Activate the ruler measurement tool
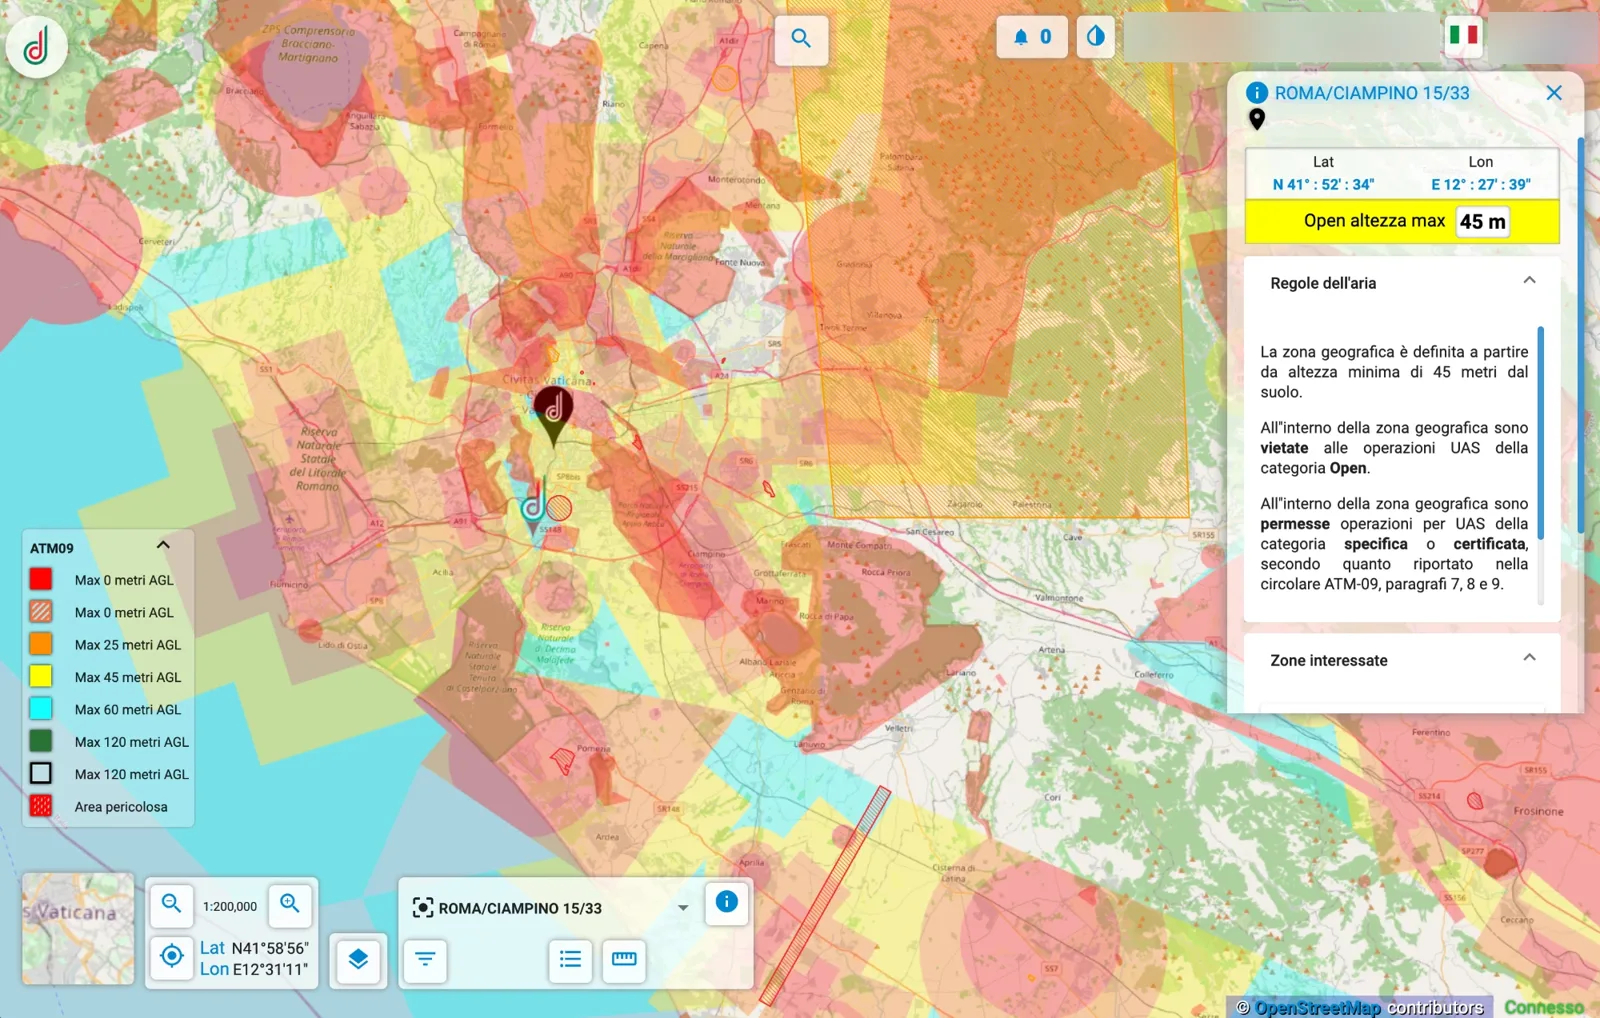The height and width of the screenshot is (1018, 1600). click(624, 960)
